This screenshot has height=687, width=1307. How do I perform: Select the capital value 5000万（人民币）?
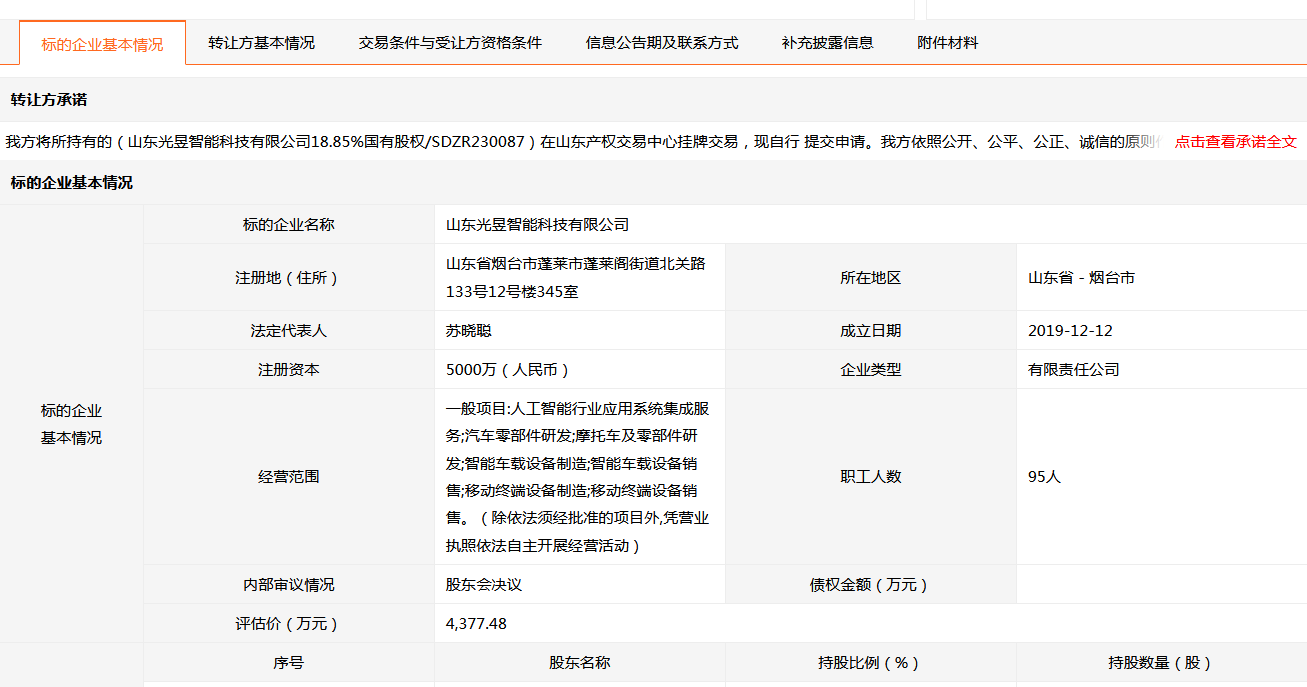pyautogui.click(x=508, y=370)
